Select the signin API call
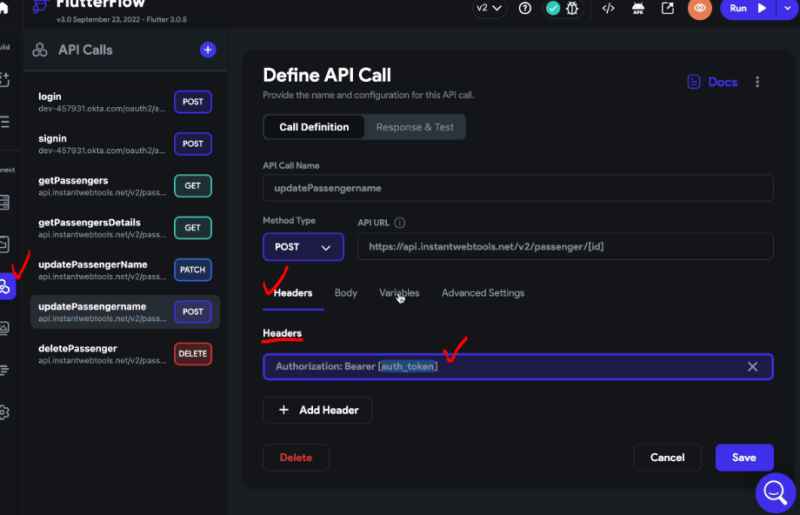 (x=125, y=144)
